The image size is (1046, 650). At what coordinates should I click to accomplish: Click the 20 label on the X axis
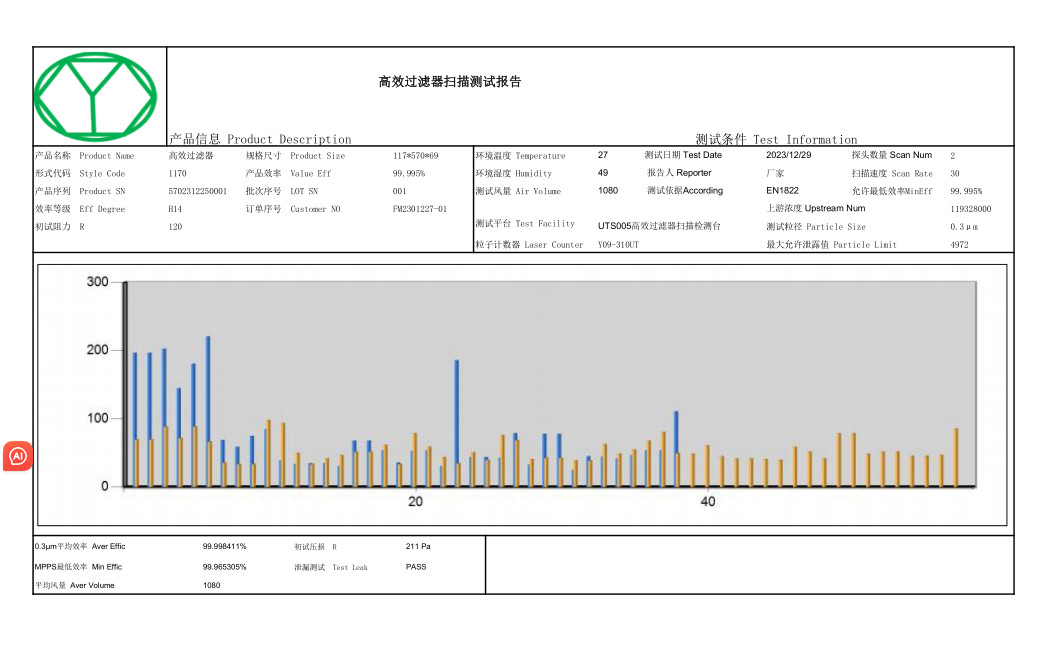(x=415, y=501)
